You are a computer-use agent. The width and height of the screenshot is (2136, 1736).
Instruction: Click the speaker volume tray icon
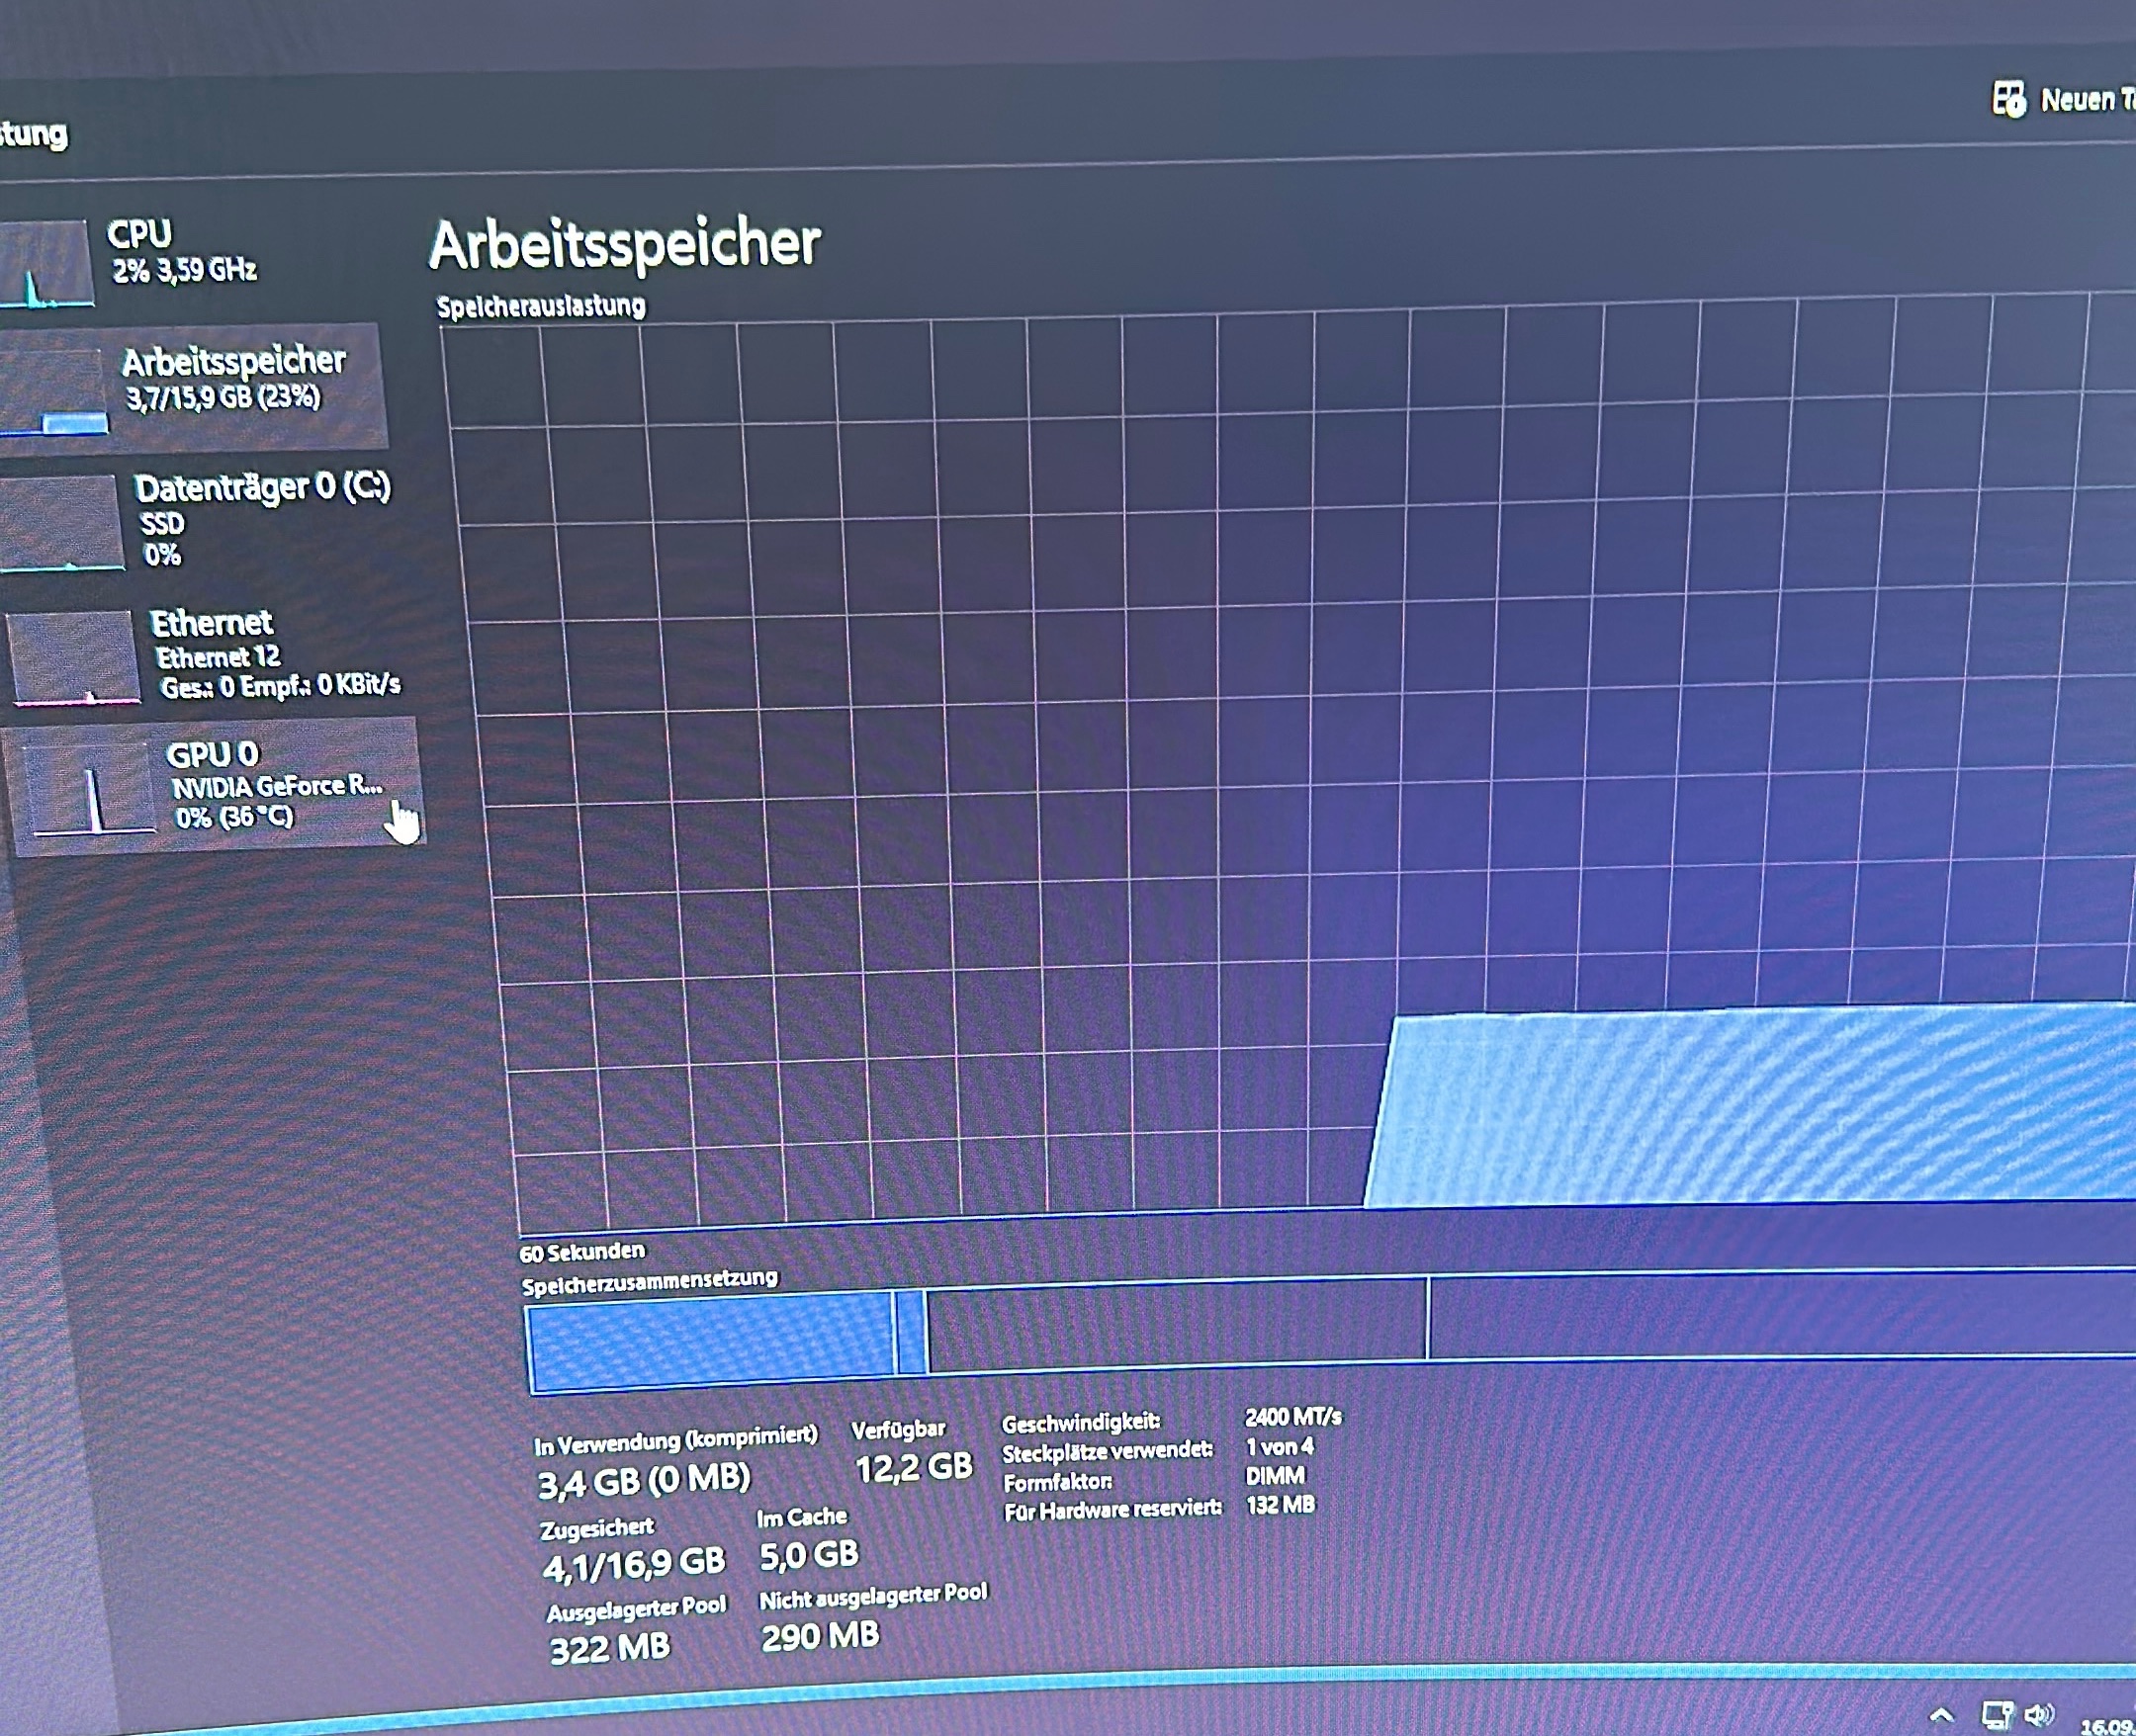pos(2038,1714)
